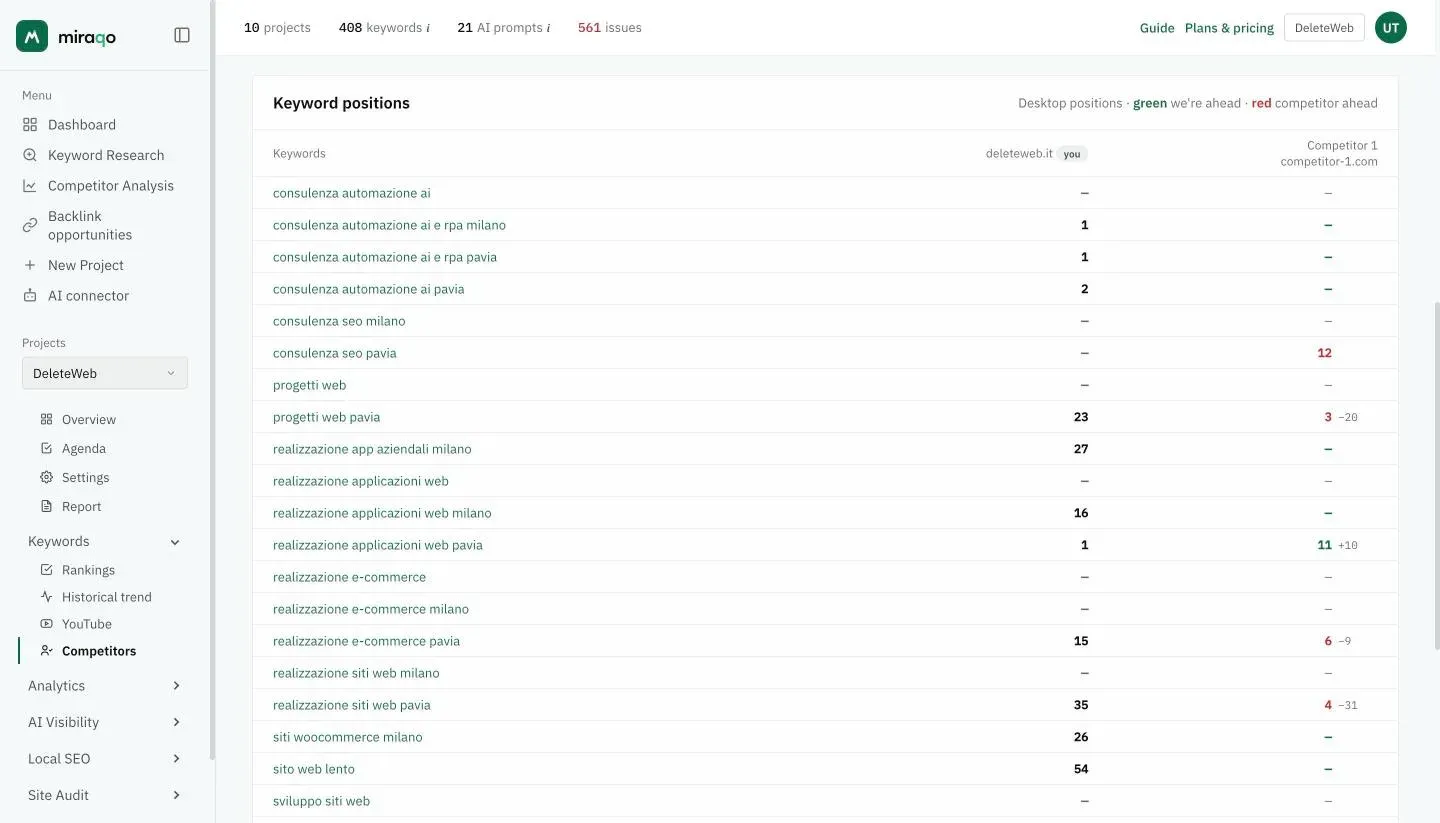Open the Rankings page

click(88, 570)
